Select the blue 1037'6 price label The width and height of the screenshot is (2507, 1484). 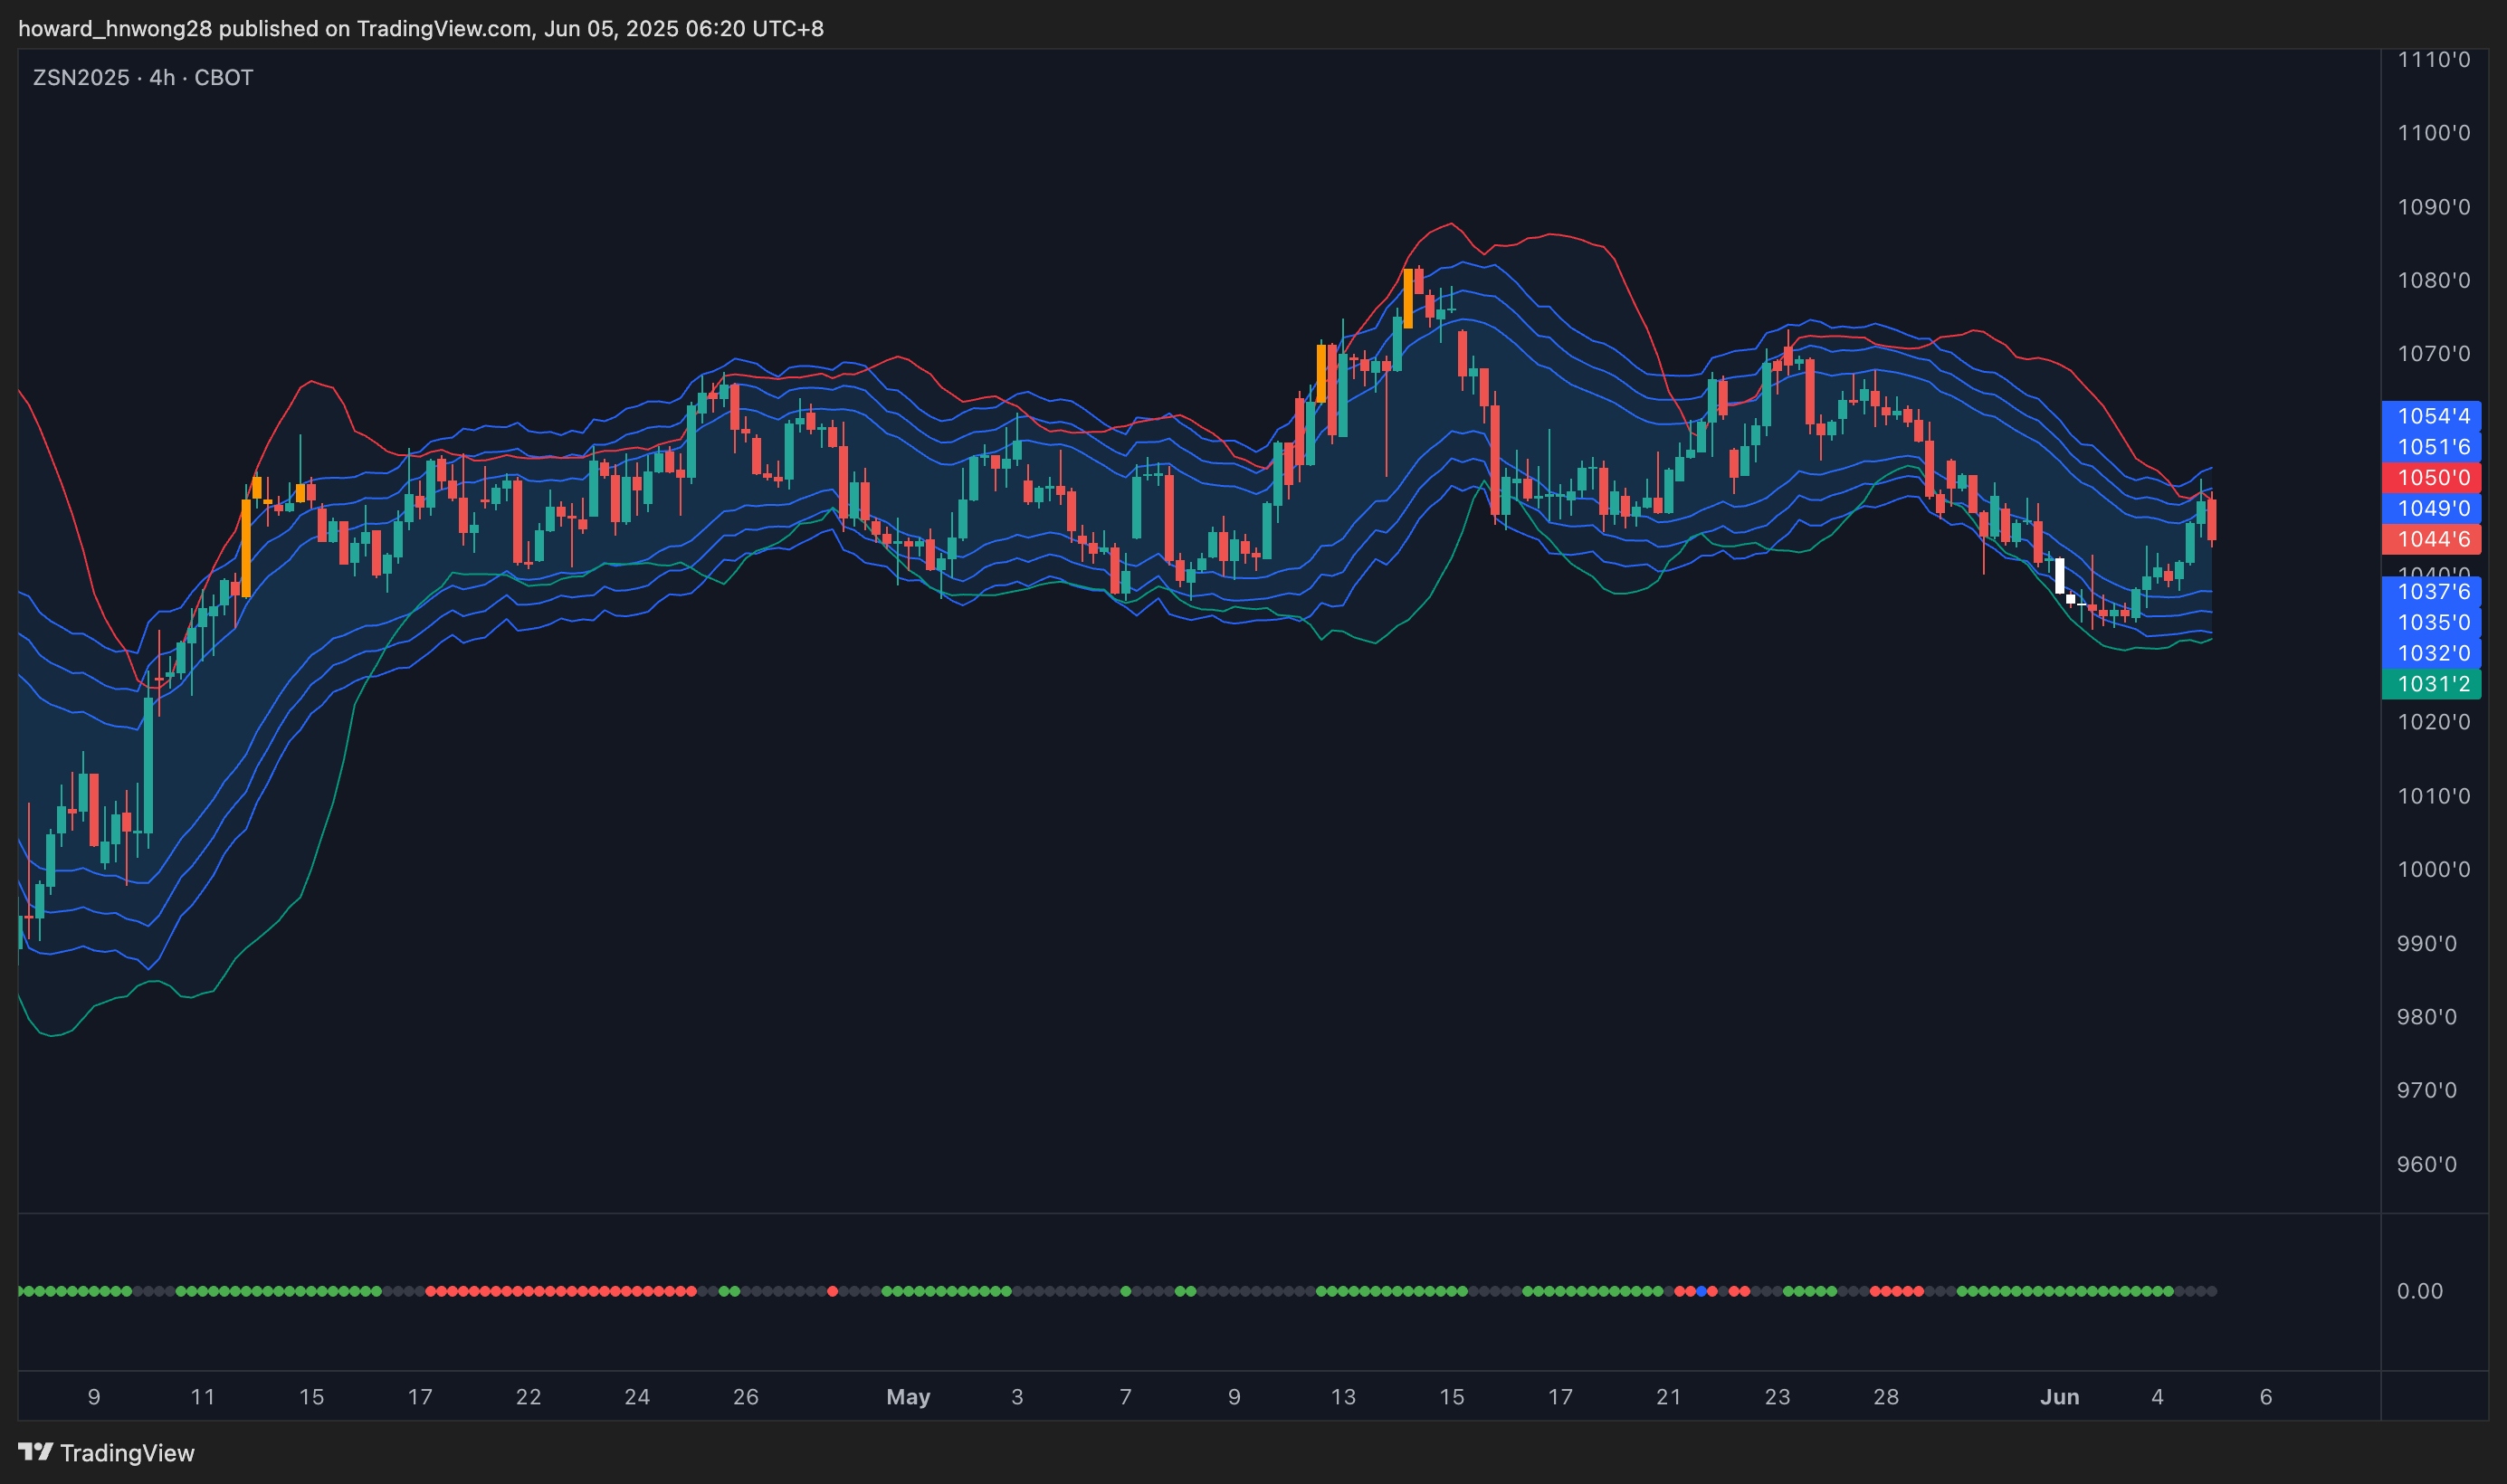(2432, 592)
